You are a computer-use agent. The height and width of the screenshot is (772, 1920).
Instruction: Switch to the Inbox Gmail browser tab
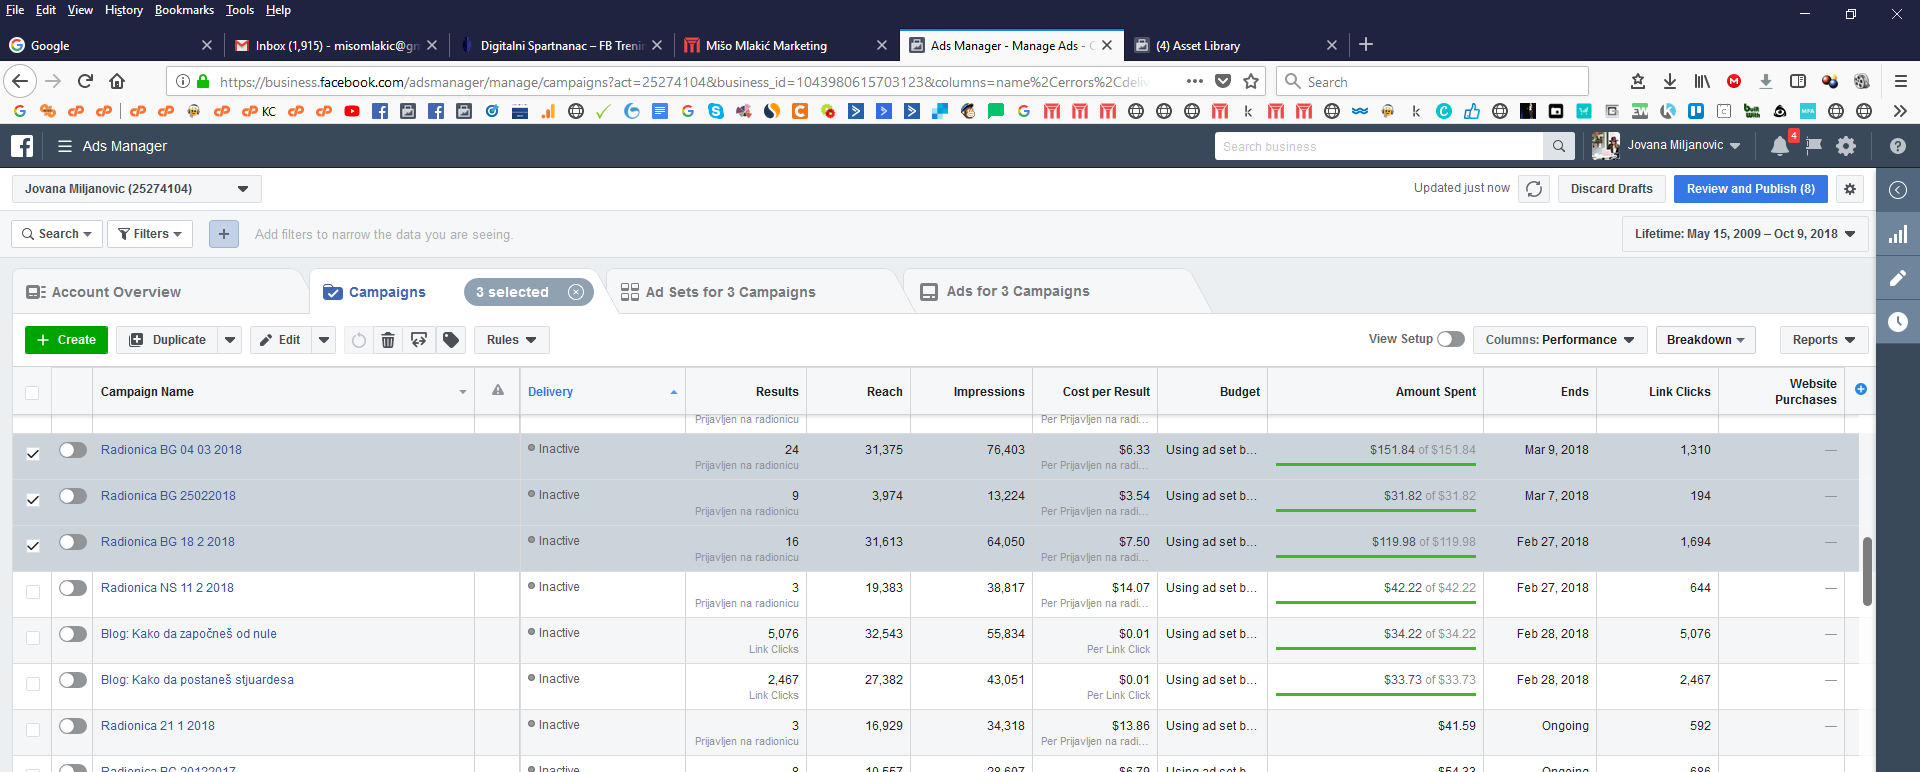point(335,45)
